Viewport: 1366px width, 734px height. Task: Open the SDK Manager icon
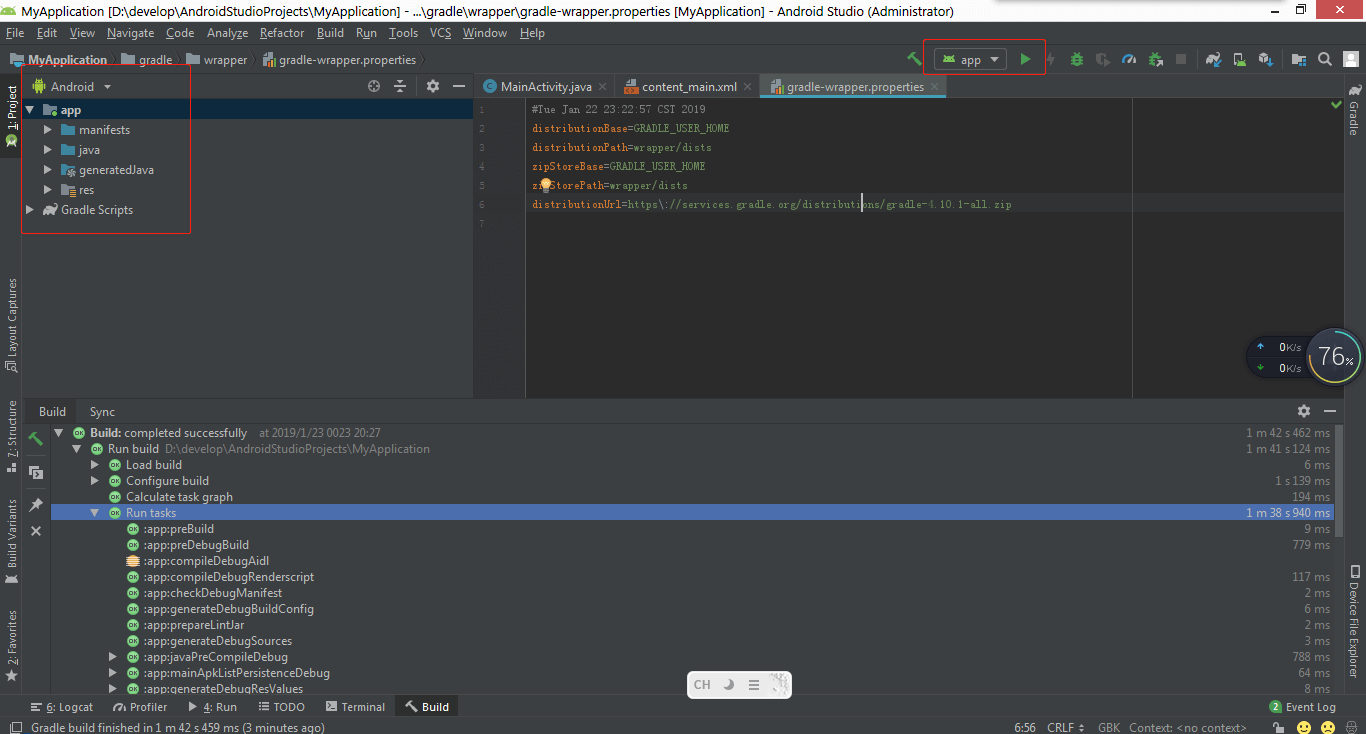(x=1265, y=60)
